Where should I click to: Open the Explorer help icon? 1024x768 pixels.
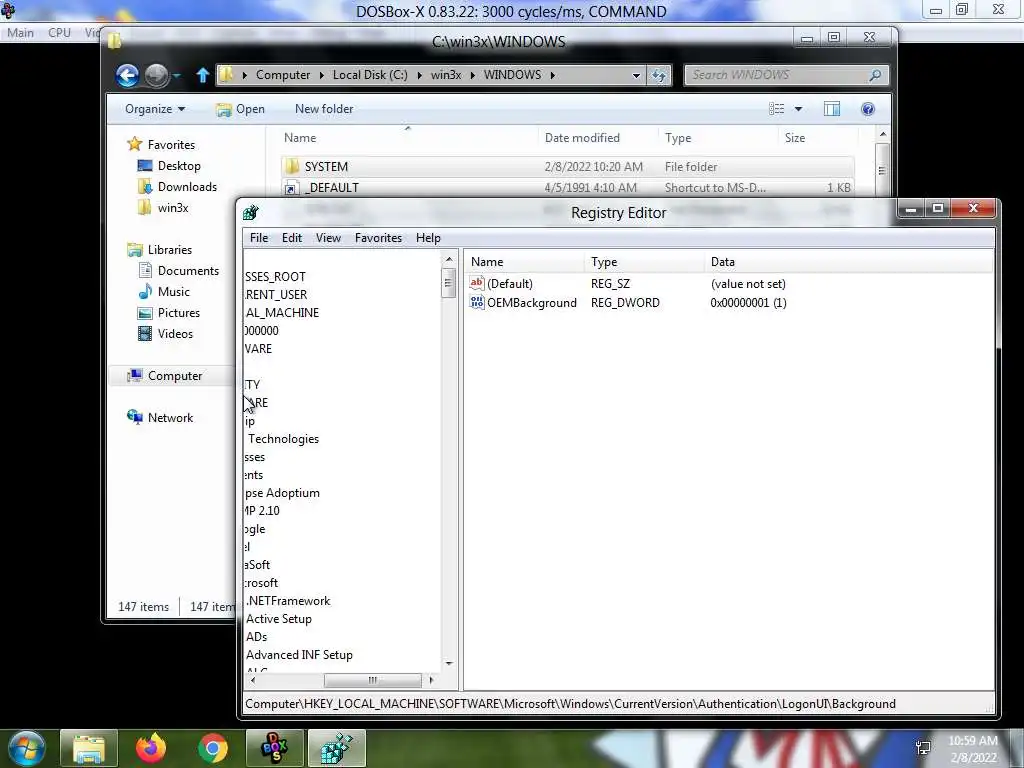[x=868, y=109]
